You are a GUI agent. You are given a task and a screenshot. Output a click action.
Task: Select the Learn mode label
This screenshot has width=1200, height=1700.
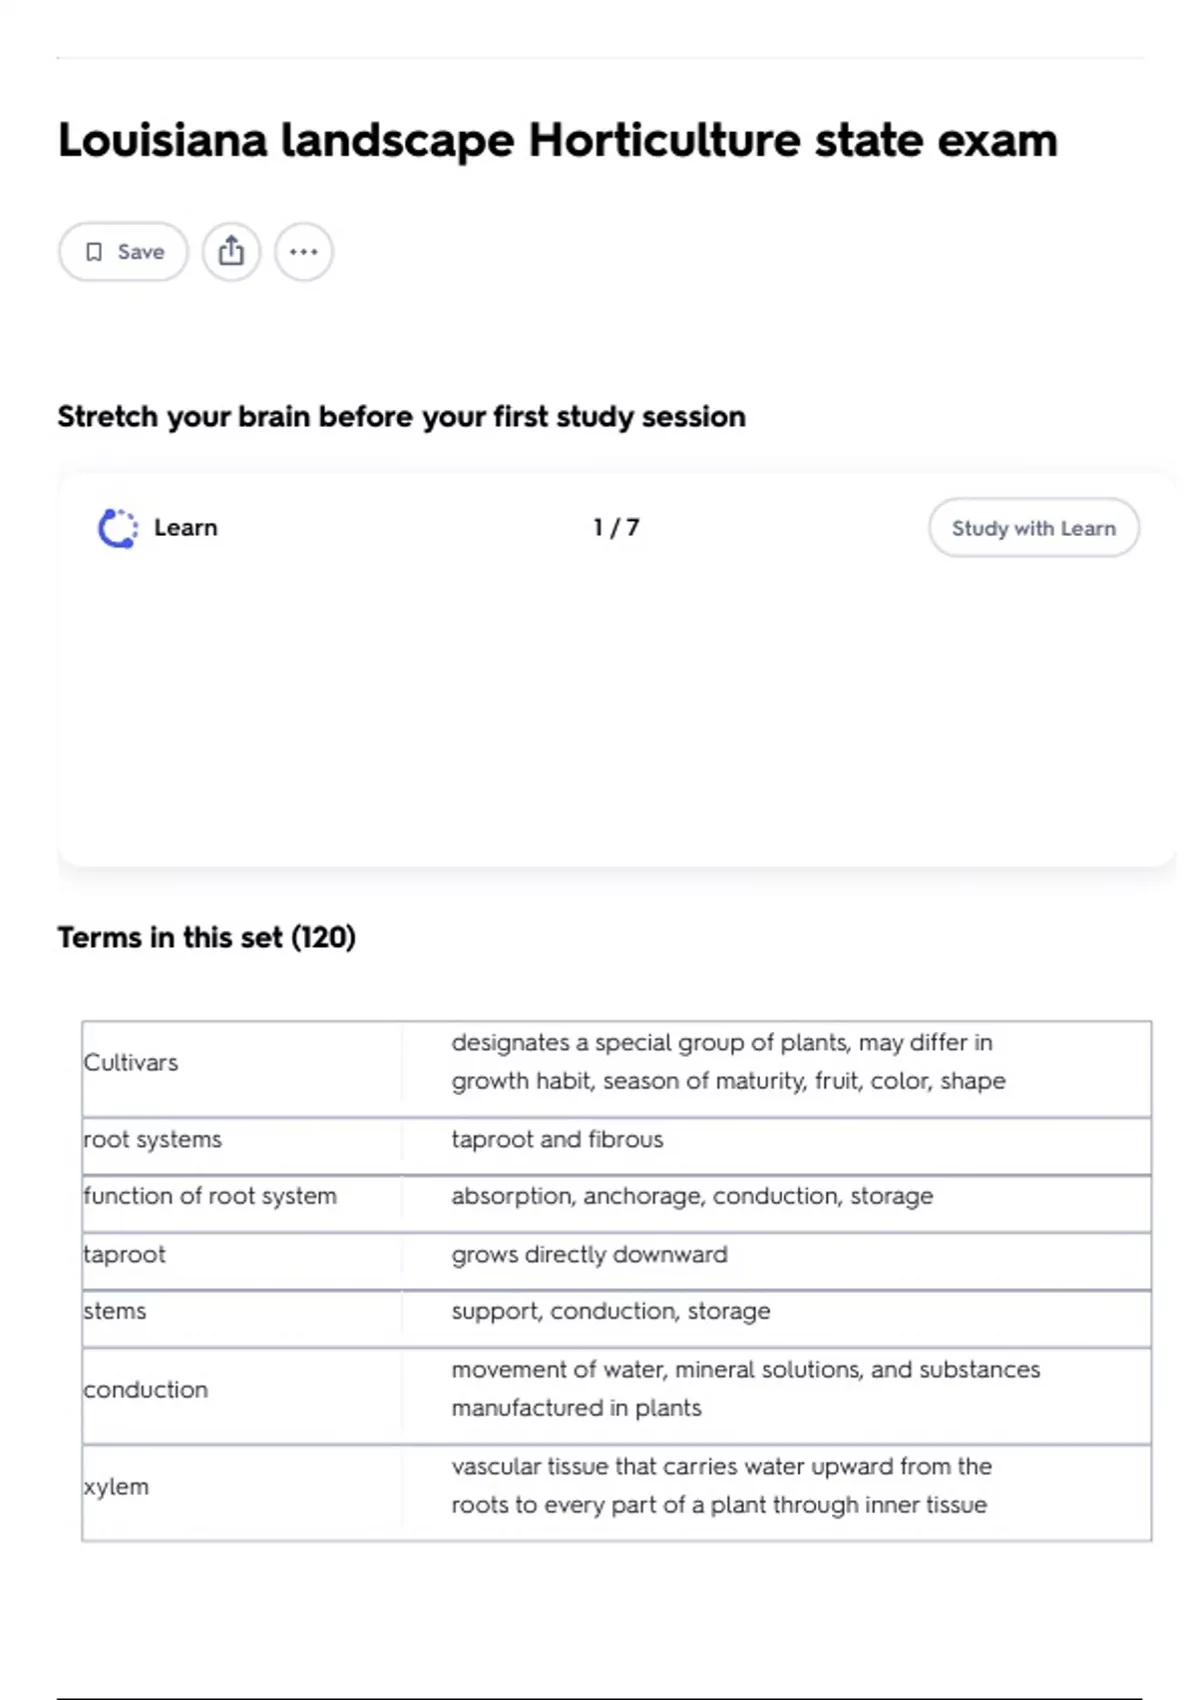tap(185, 528)
